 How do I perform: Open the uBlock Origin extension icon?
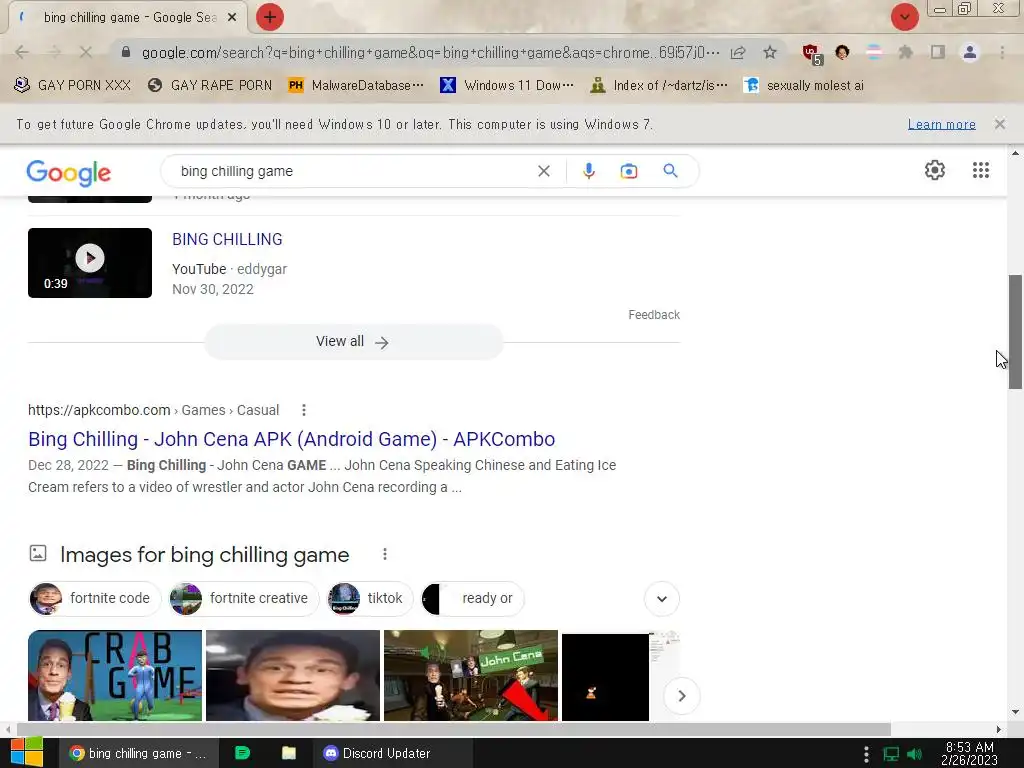point(812,54)
